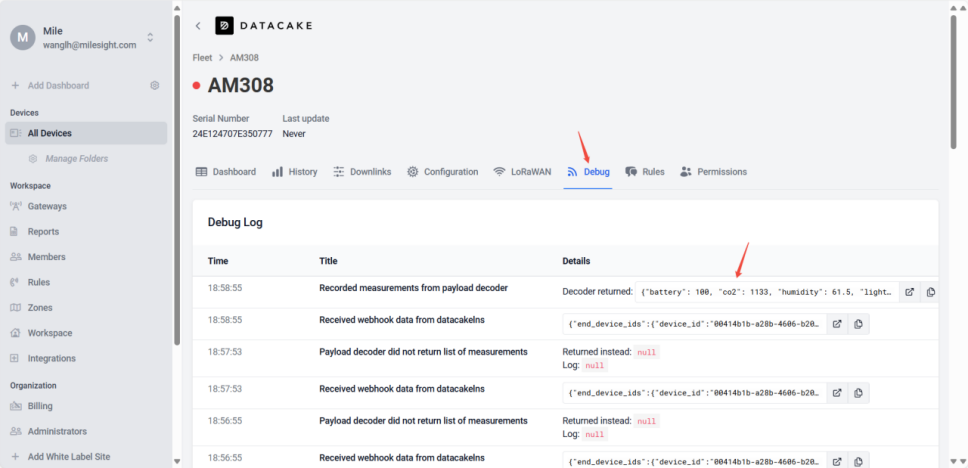Screen dimensions: 968x468
Task: Open 18:56:55 webhook data externally
Action: (837, 461)
